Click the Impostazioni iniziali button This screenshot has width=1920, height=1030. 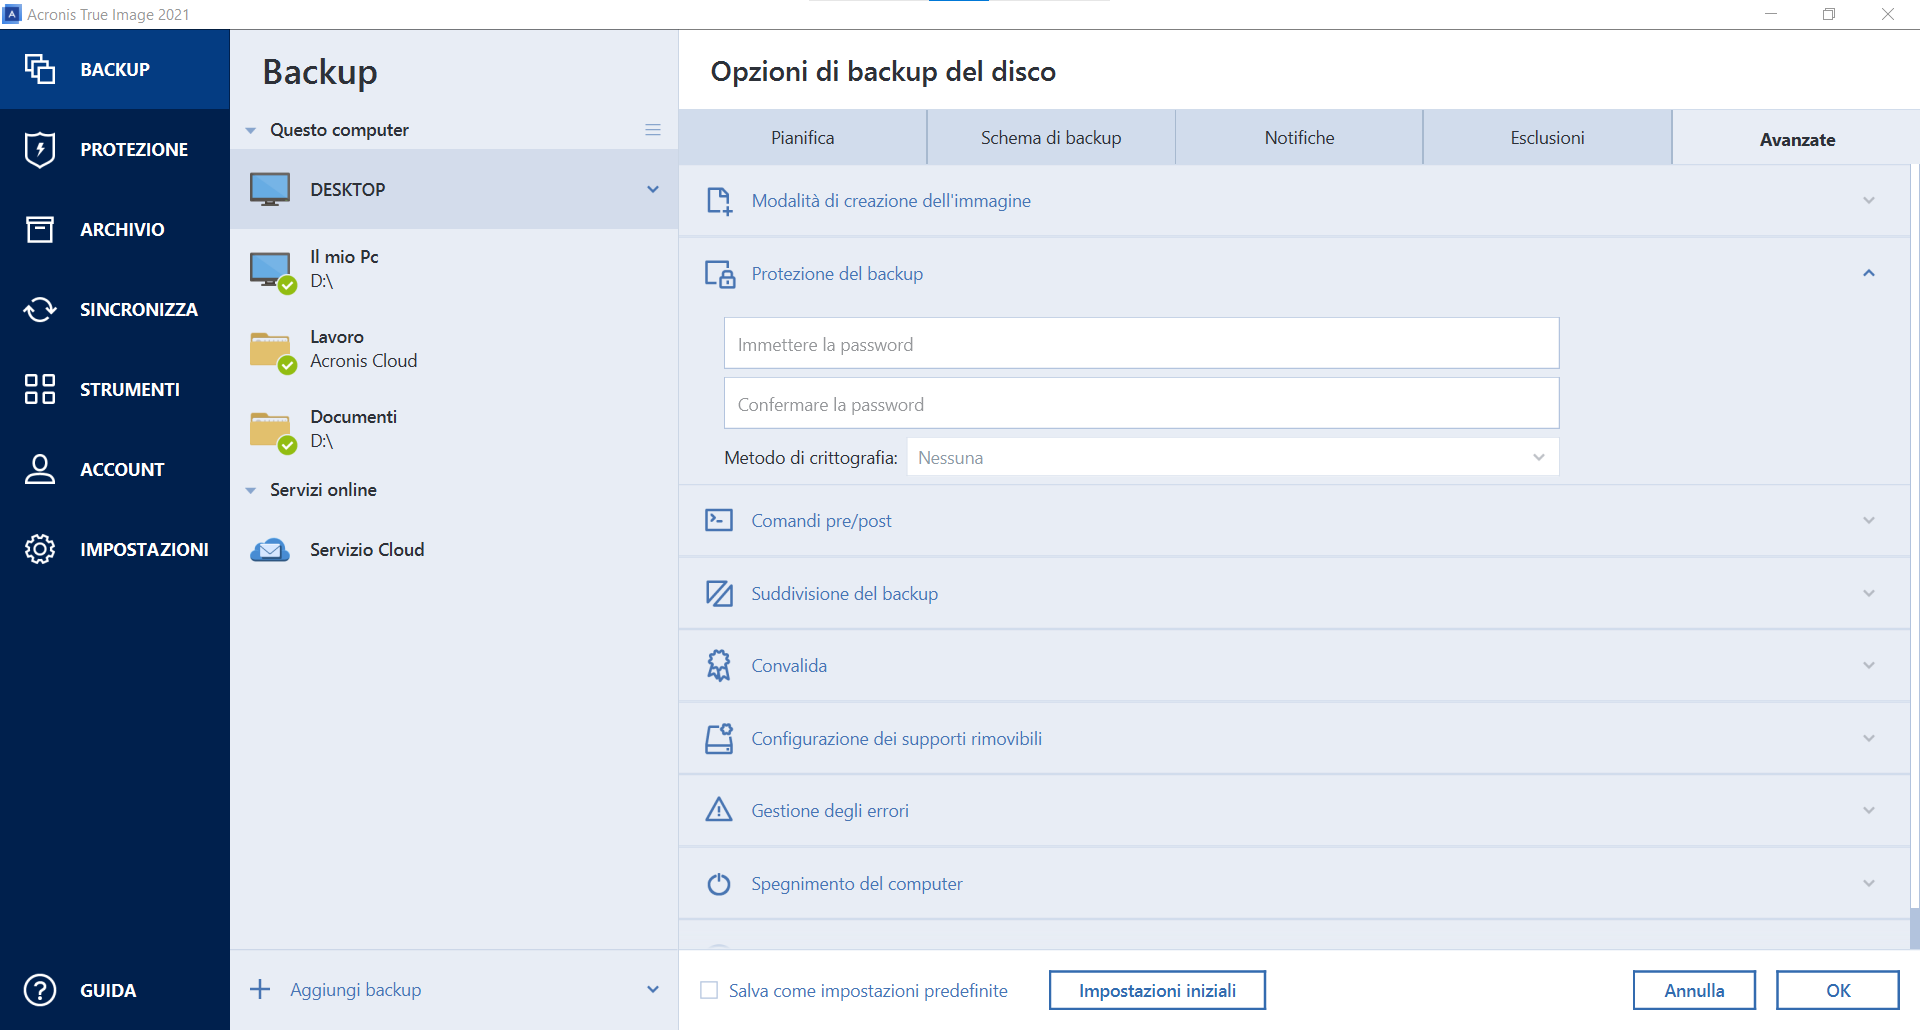[x=1157, y=990]
